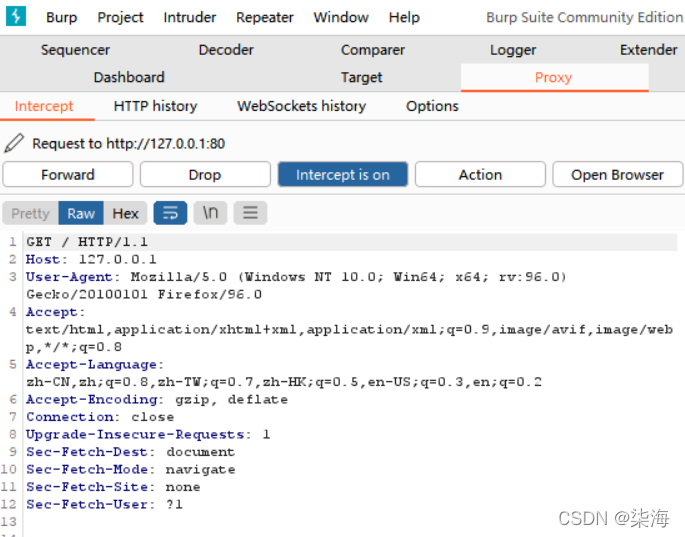The image size is (685, 537).
Task: Switch to Pretty view
Action: (x=30, y=213)
